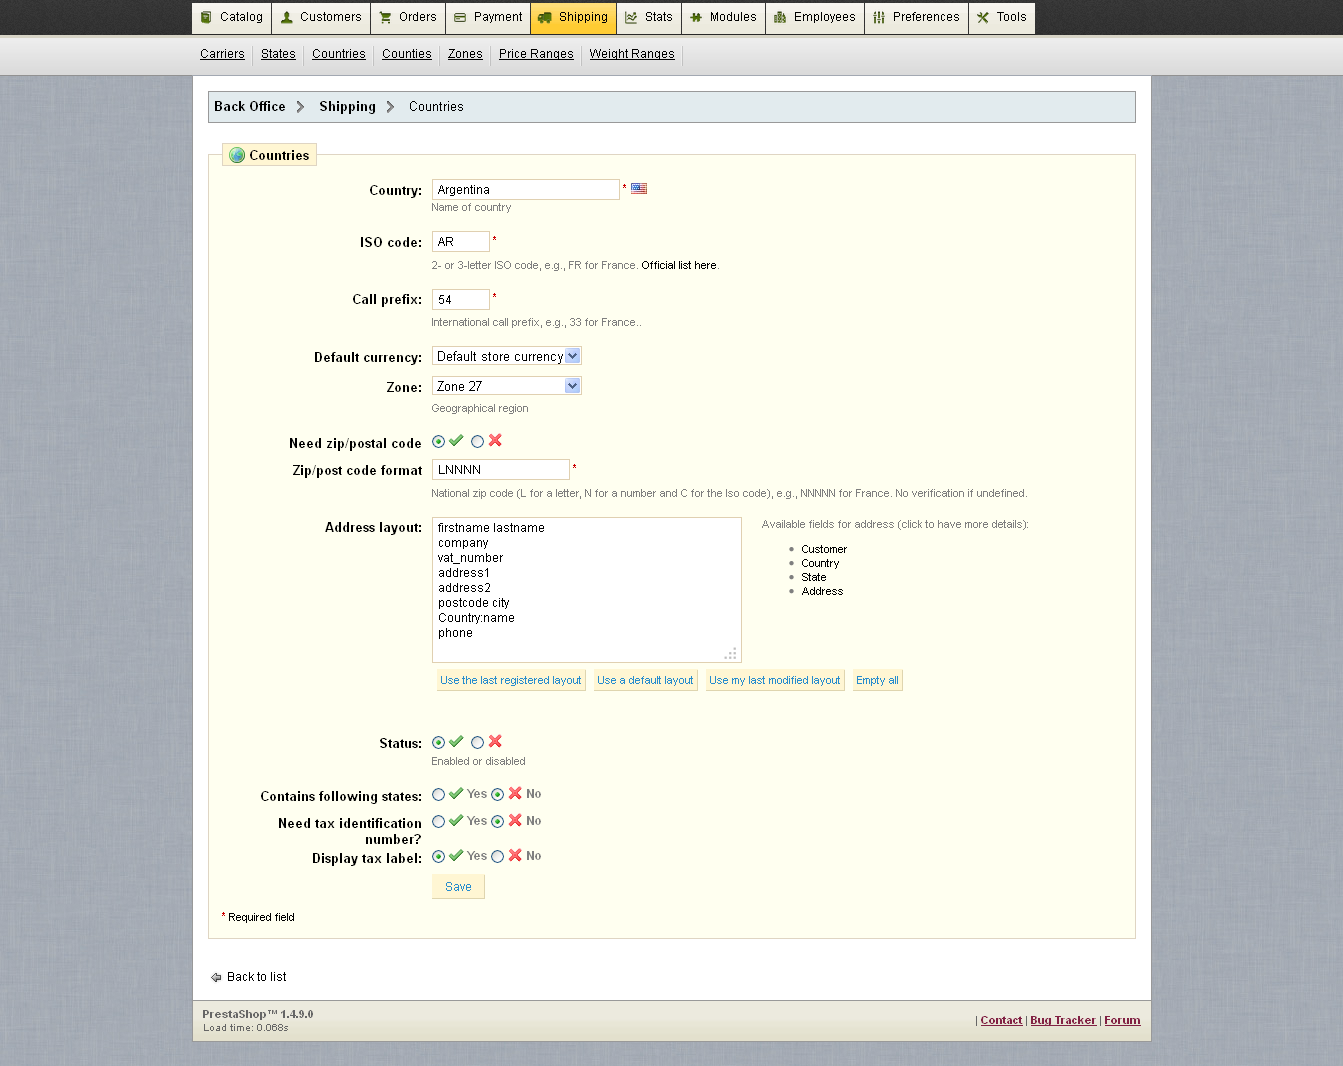Click green check icon for Display tax label
This screenshot has width=1343, height=1066.
coord(456,856)
